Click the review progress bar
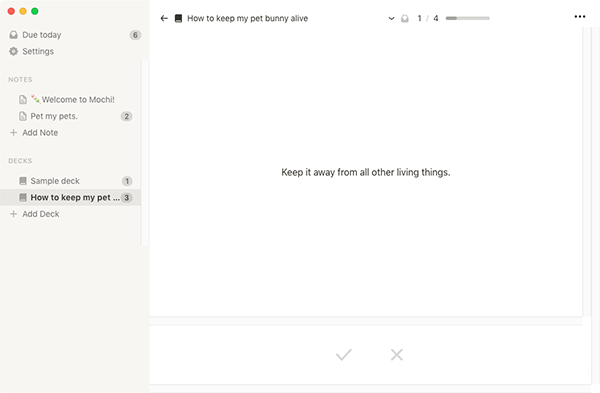 coord(468,18)
